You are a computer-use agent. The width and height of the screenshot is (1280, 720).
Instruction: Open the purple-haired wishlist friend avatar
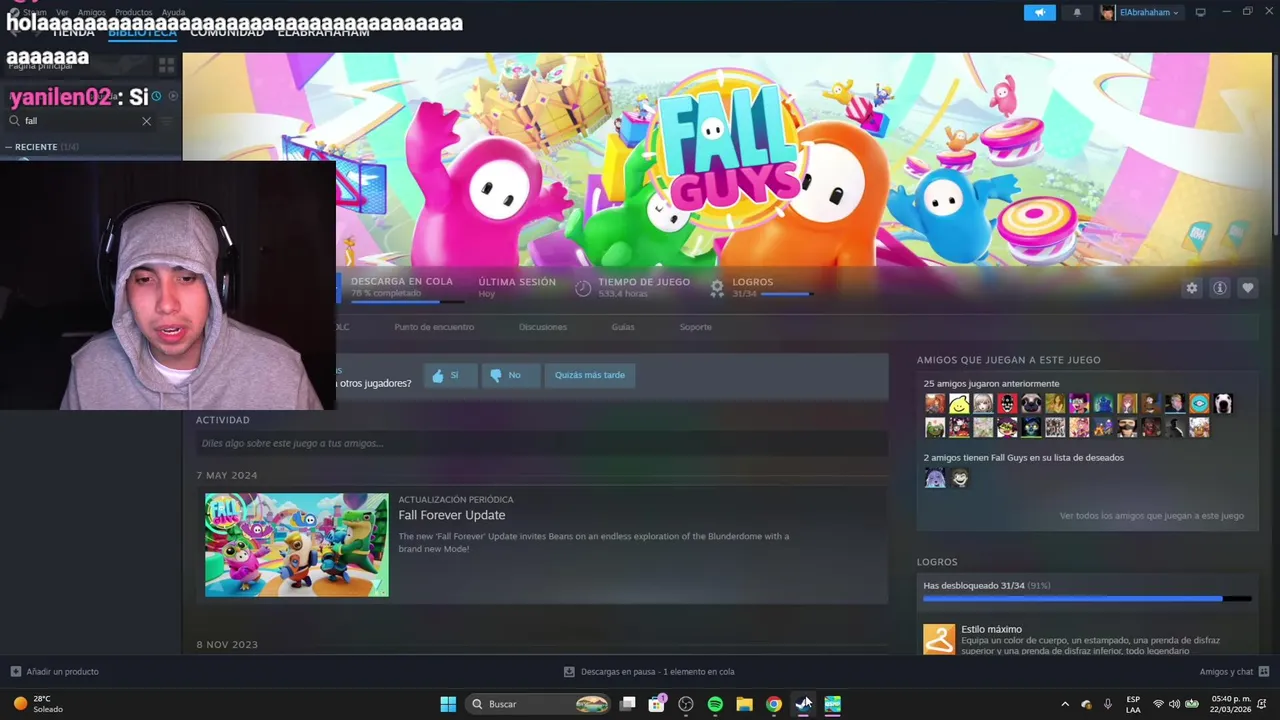[935, 478]
